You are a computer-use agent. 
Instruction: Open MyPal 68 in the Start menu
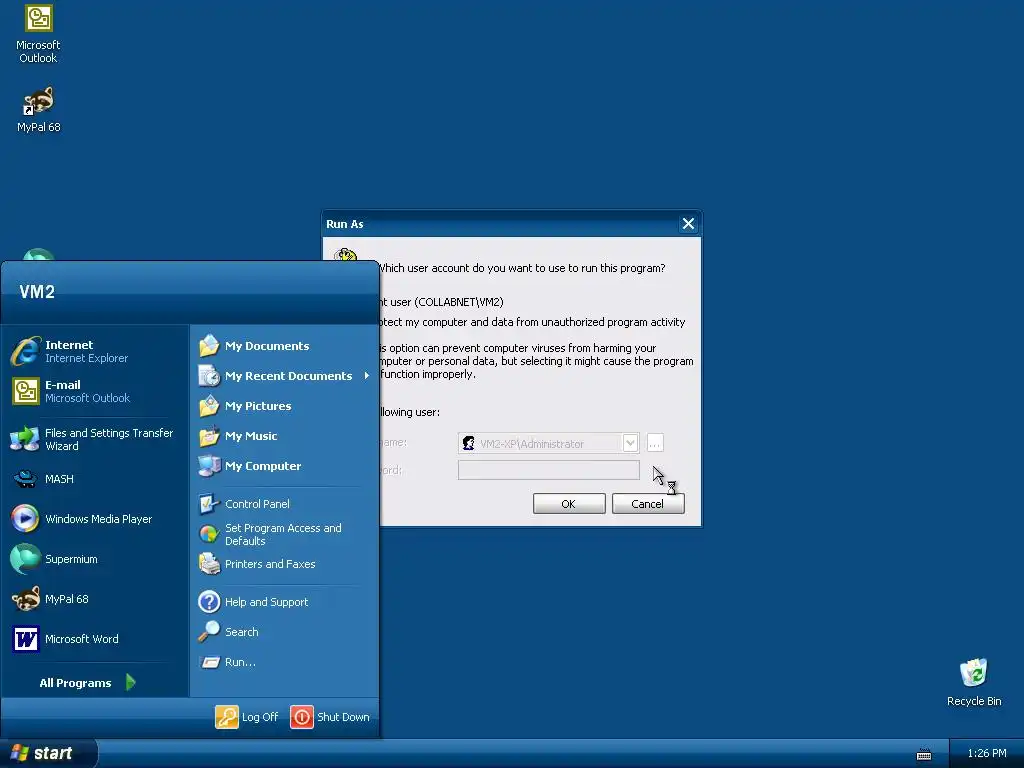tap(94, 599)
